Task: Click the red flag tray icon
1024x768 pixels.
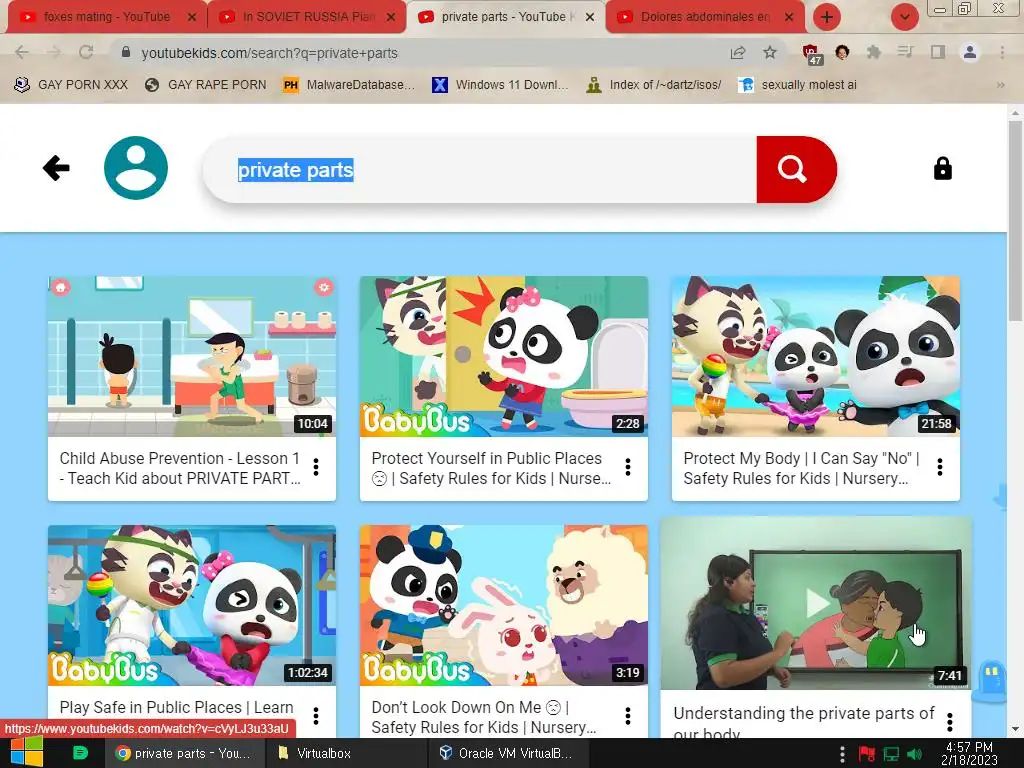Action: 867,754
